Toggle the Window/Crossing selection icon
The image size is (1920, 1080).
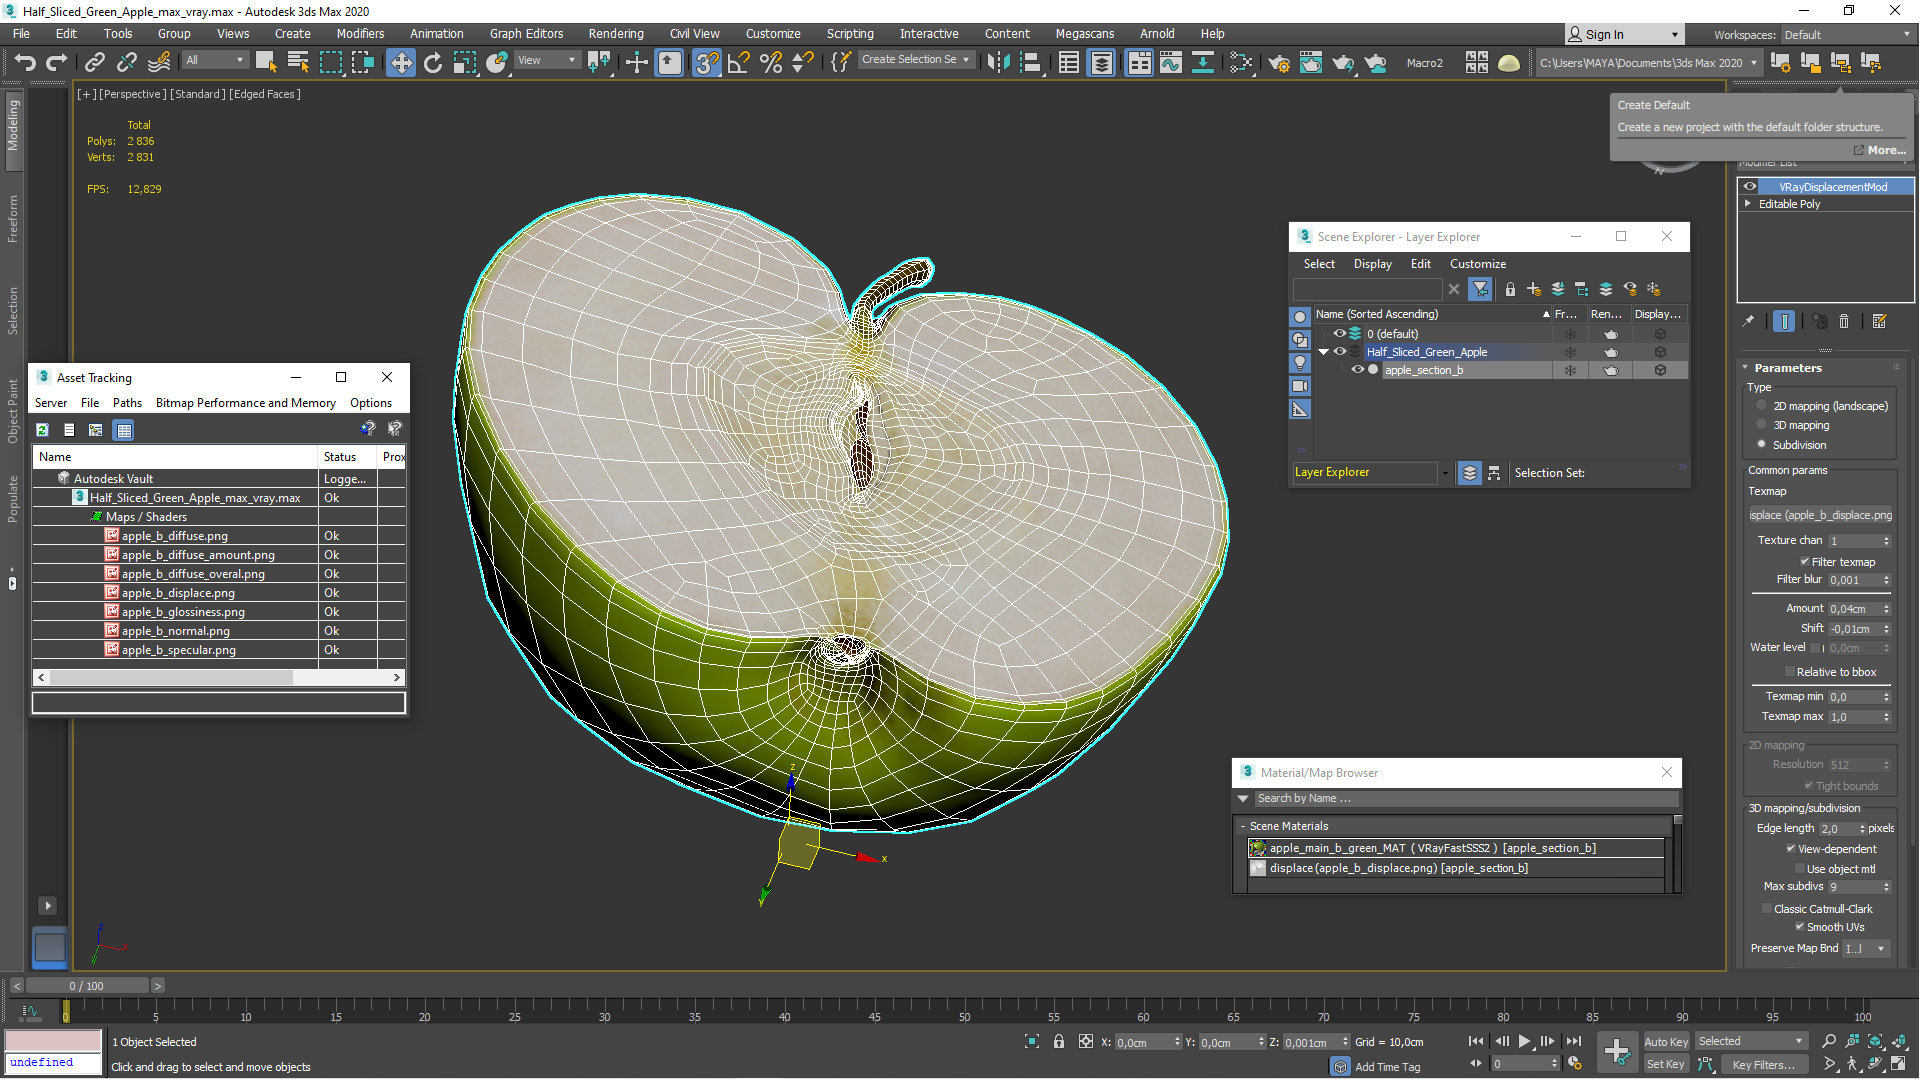tap(362, 62)
